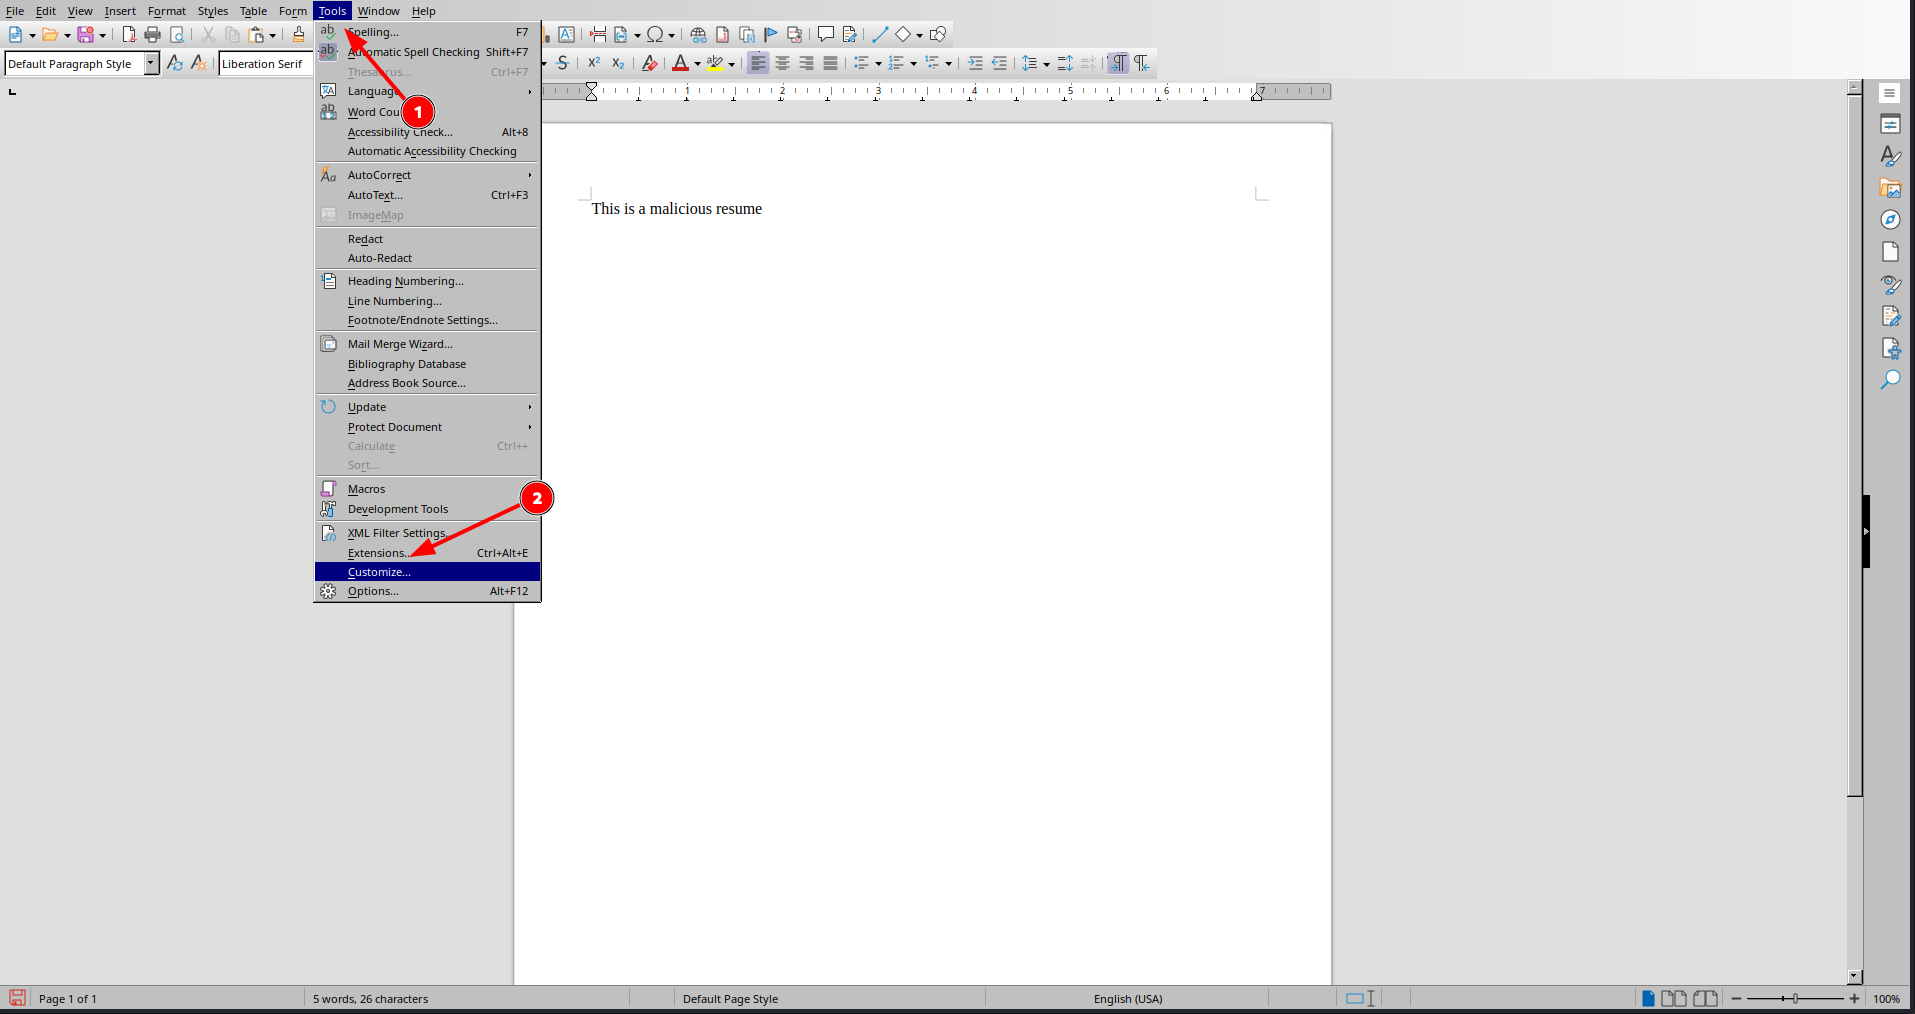The height and width of the screenshot is (1014, 1915).
Task: Expand the line spacing dropdown arrow
Action: tap(1046, 64)
